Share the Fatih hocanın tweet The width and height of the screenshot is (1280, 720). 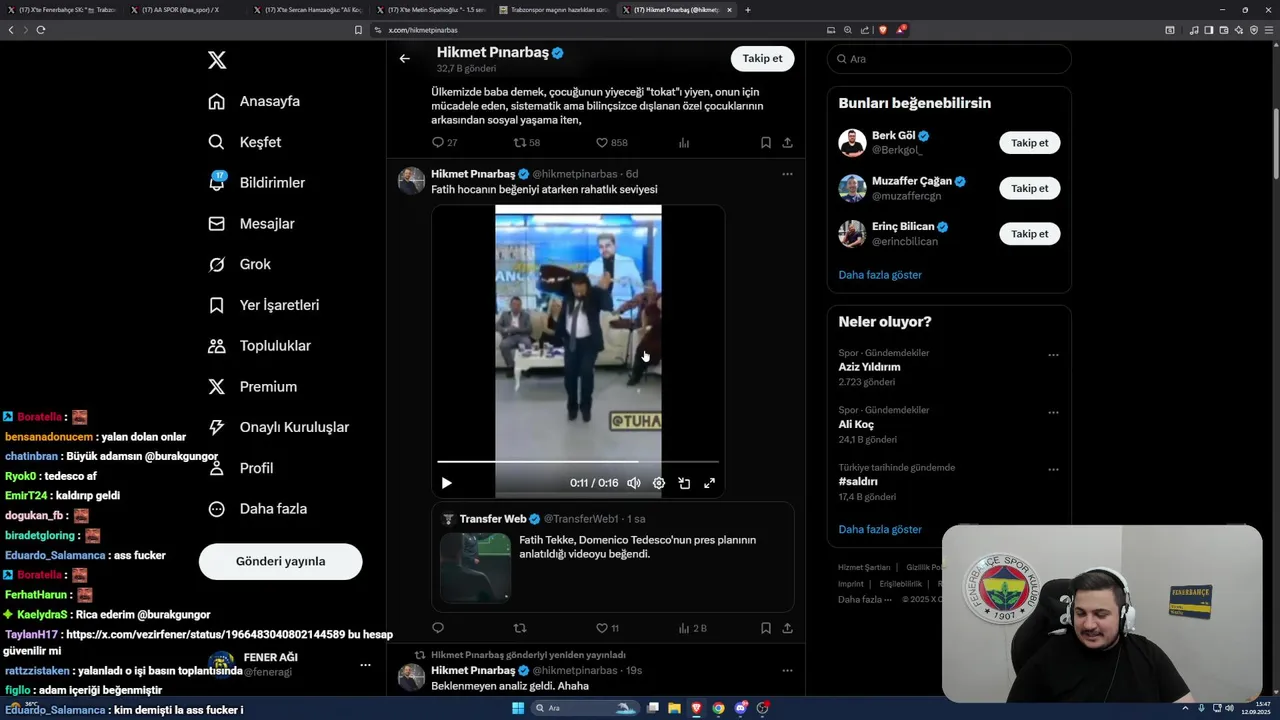[788, 628]
